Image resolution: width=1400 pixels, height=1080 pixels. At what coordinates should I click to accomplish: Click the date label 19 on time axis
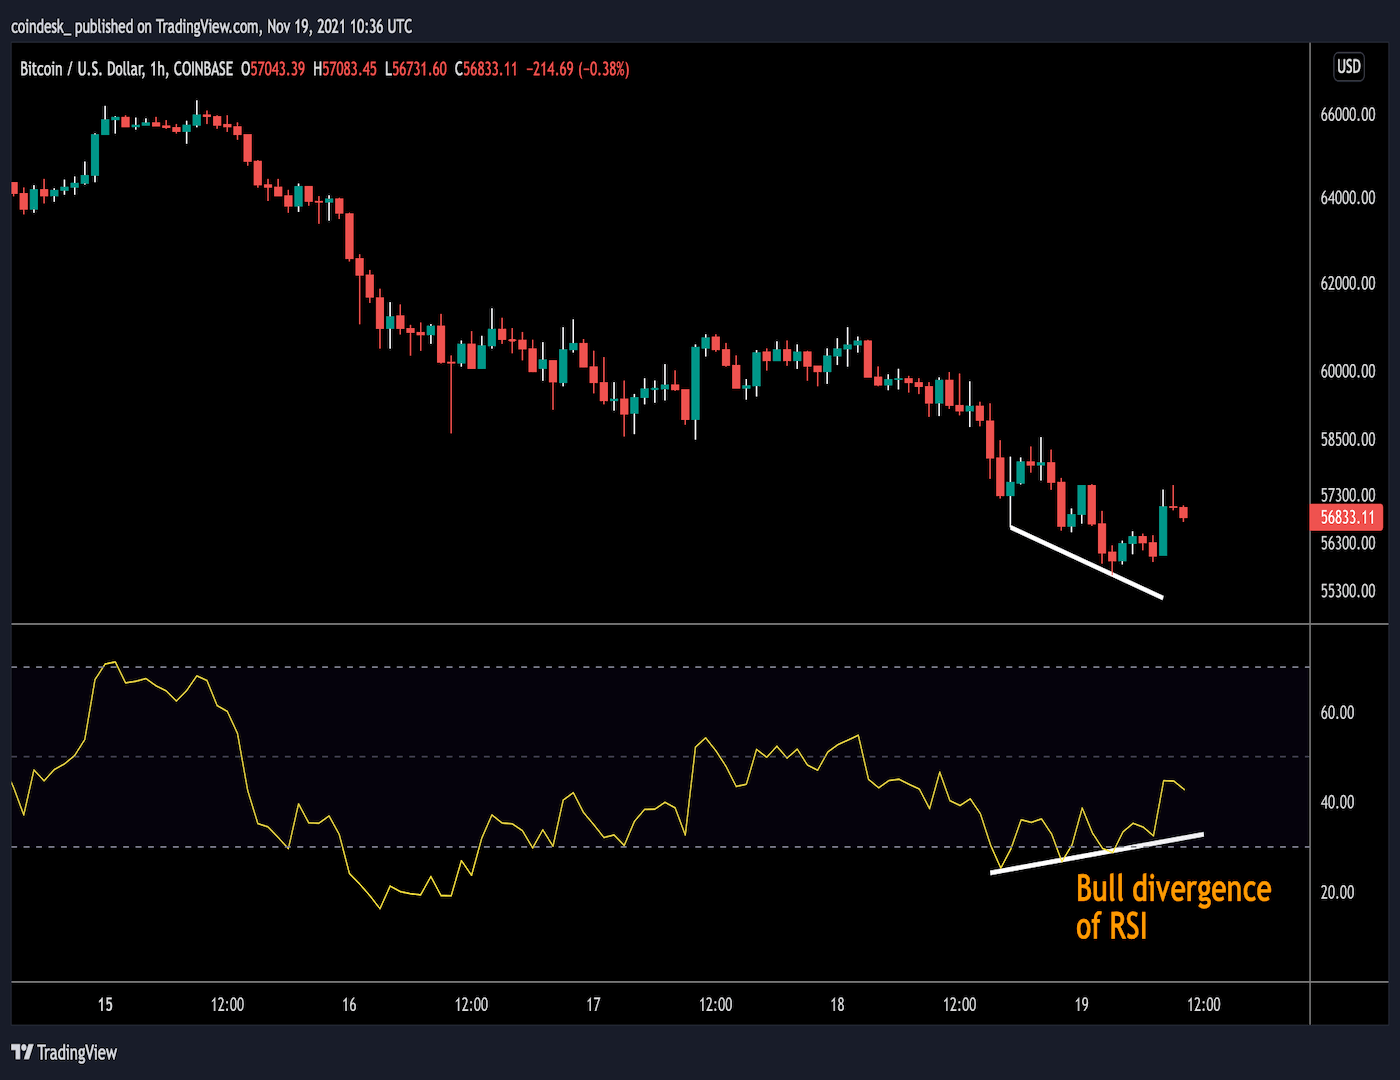[1081, 1004]
